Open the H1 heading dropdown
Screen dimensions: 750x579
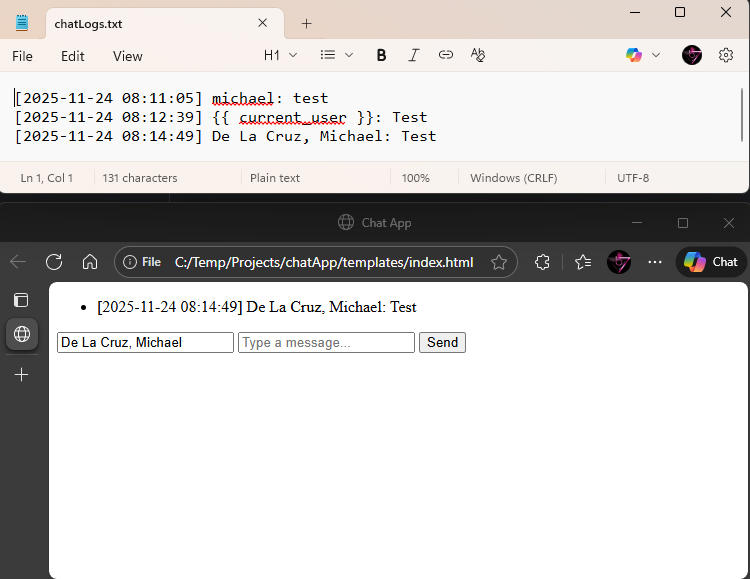pyautogui.click(x=280, y=56)
